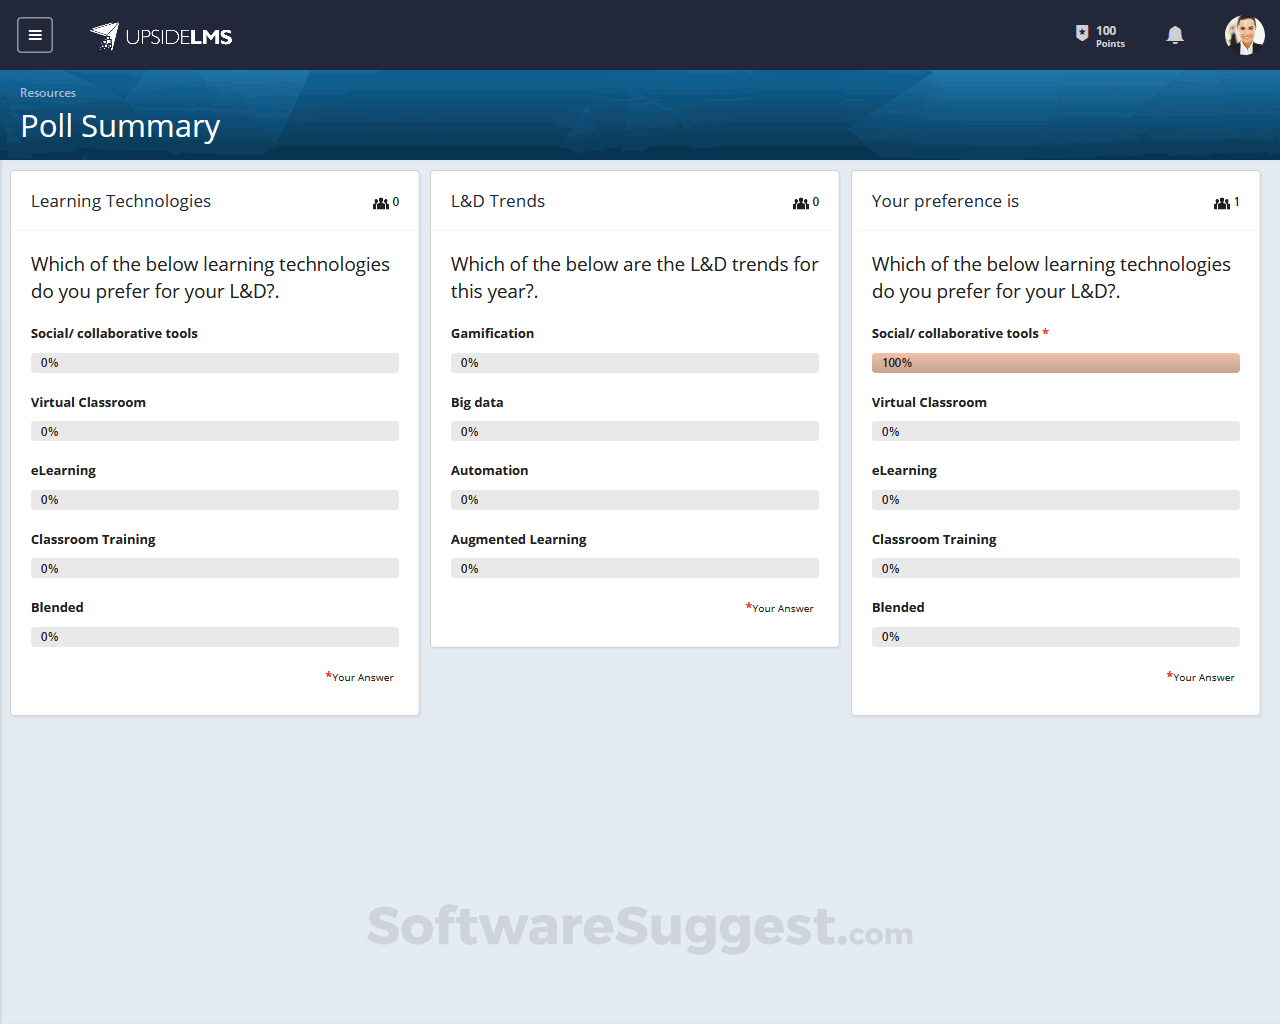Image resolution: width=1280 pixels, height=1024 pixels.
Task: Click the 100 Points shield icon
Action: pos(1083,34)
